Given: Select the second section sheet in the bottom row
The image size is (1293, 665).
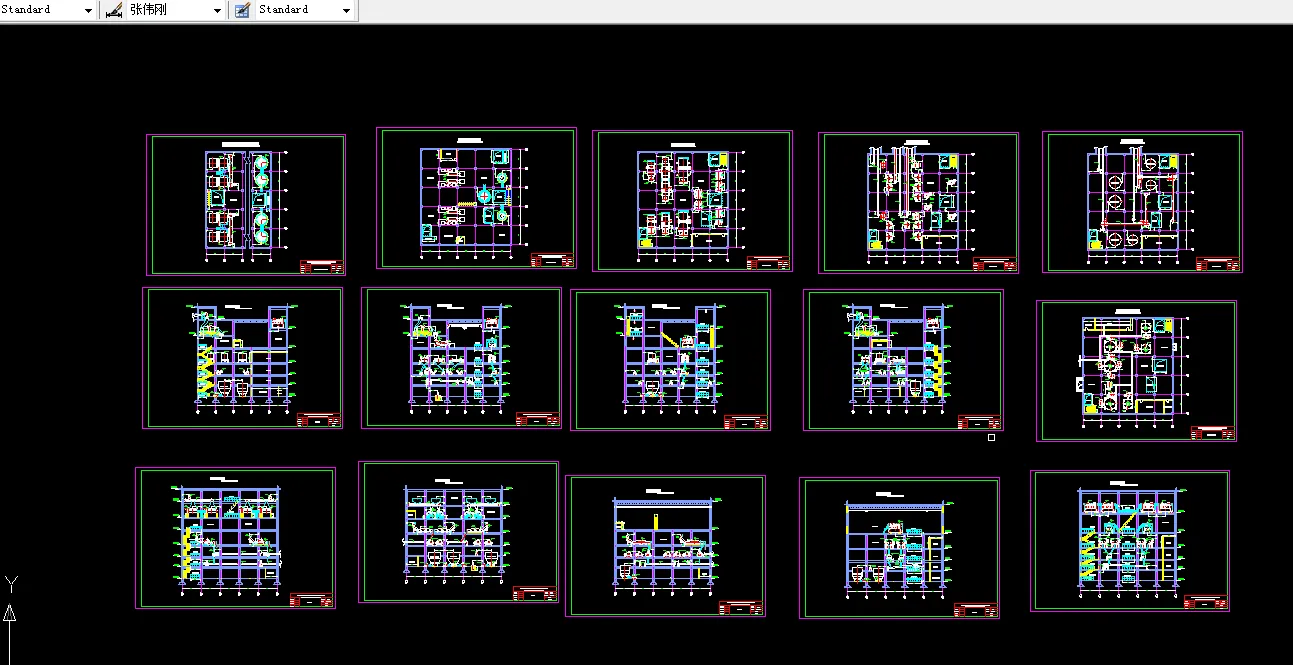Looking at the screenshot, I should click(459, 532).
